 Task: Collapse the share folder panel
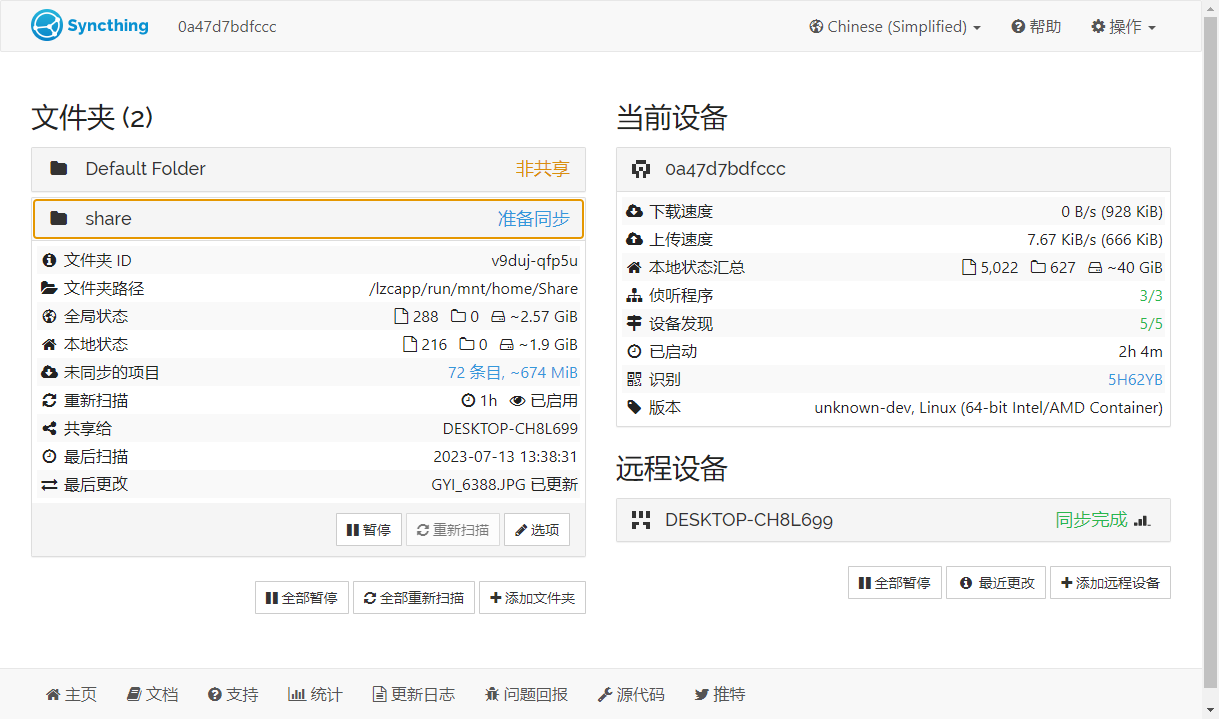click(308, 219)
